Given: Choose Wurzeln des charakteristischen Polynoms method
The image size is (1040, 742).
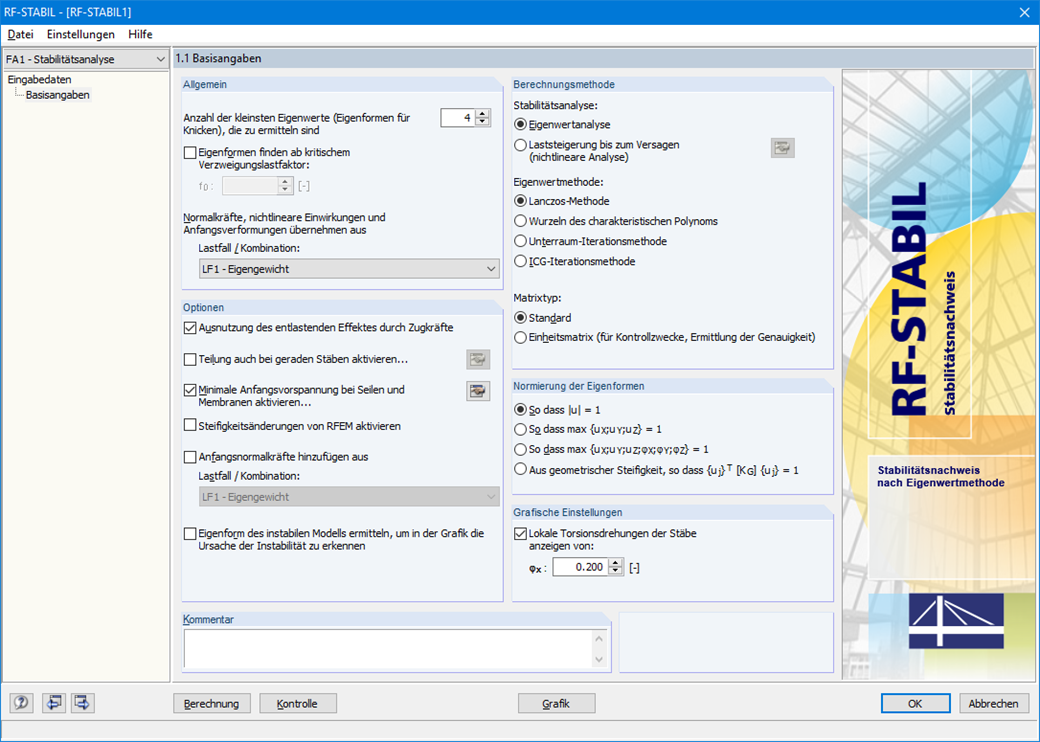Looking at the screenshot, I should [x=521, y=221].
